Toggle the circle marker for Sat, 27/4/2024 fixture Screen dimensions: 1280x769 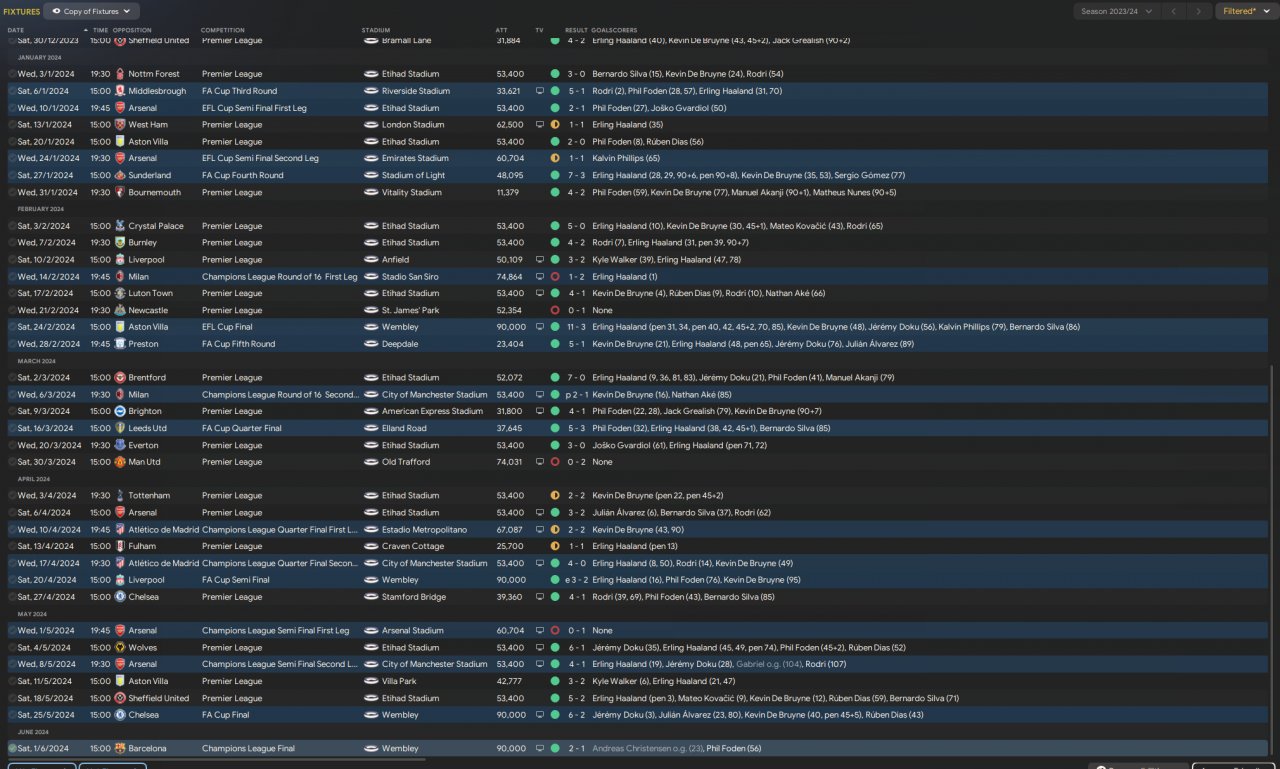point(13,597)
